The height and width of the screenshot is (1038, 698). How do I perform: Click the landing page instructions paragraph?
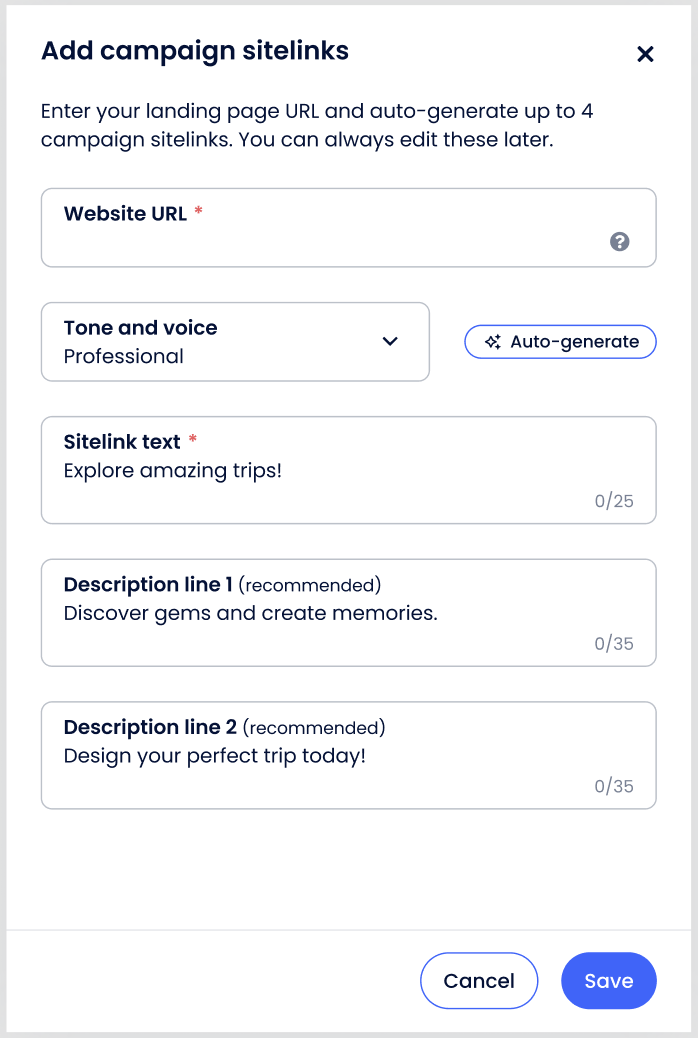tap(317, 125)
